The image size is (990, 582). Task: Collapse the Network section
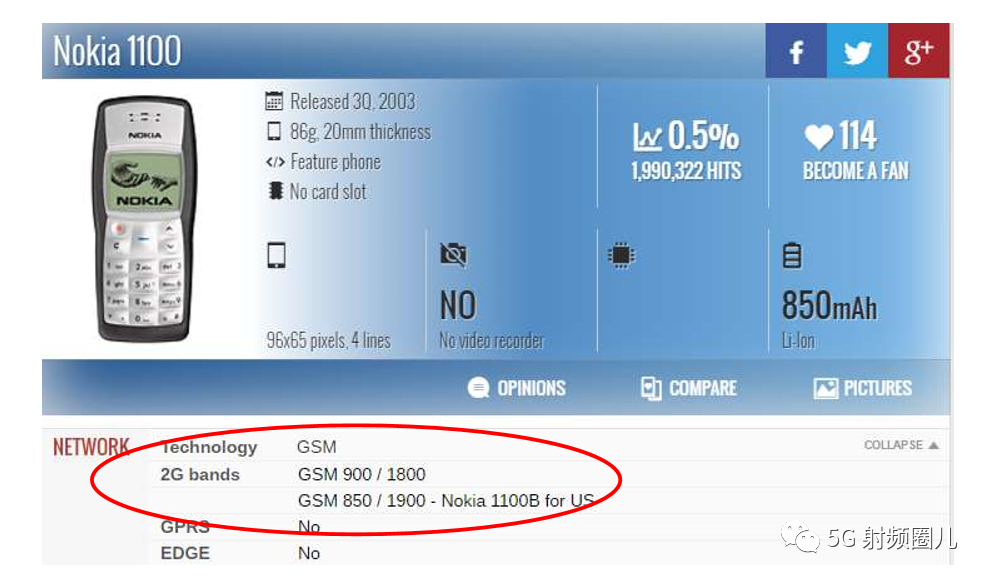[901, 445]
